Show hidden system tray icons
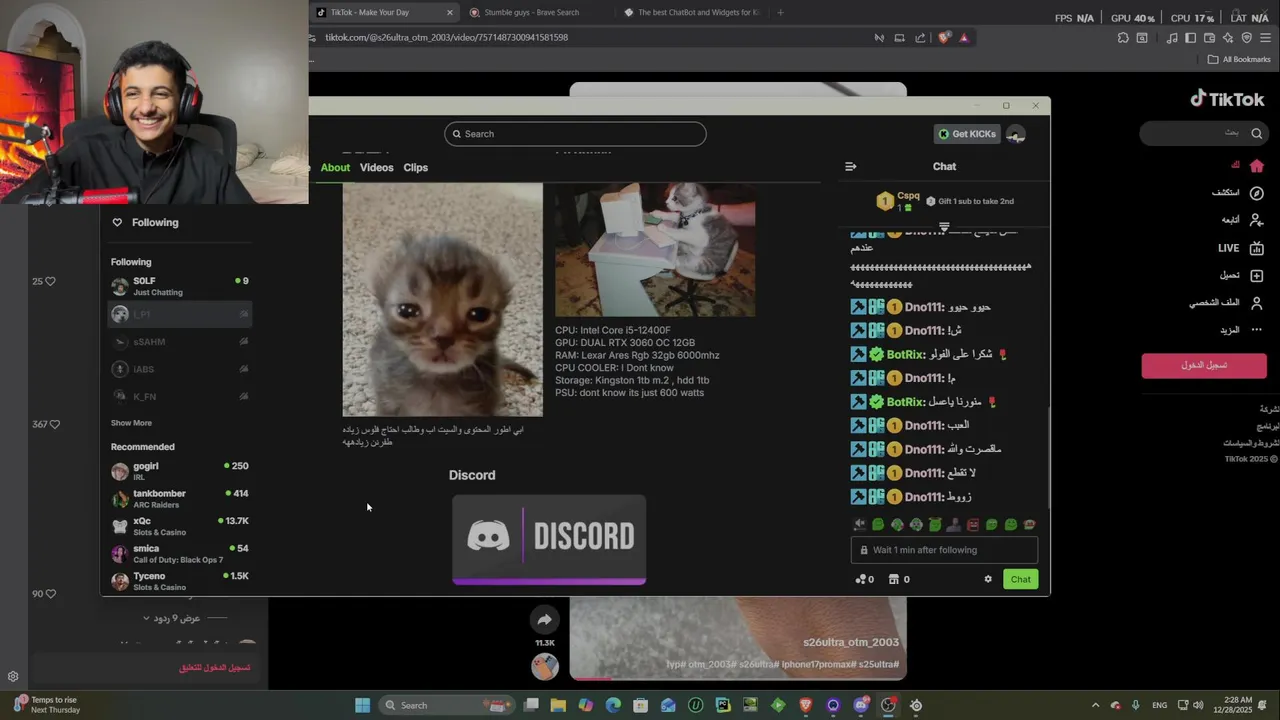Viewport: 1280px width, 720px height. click(1095, 705)
